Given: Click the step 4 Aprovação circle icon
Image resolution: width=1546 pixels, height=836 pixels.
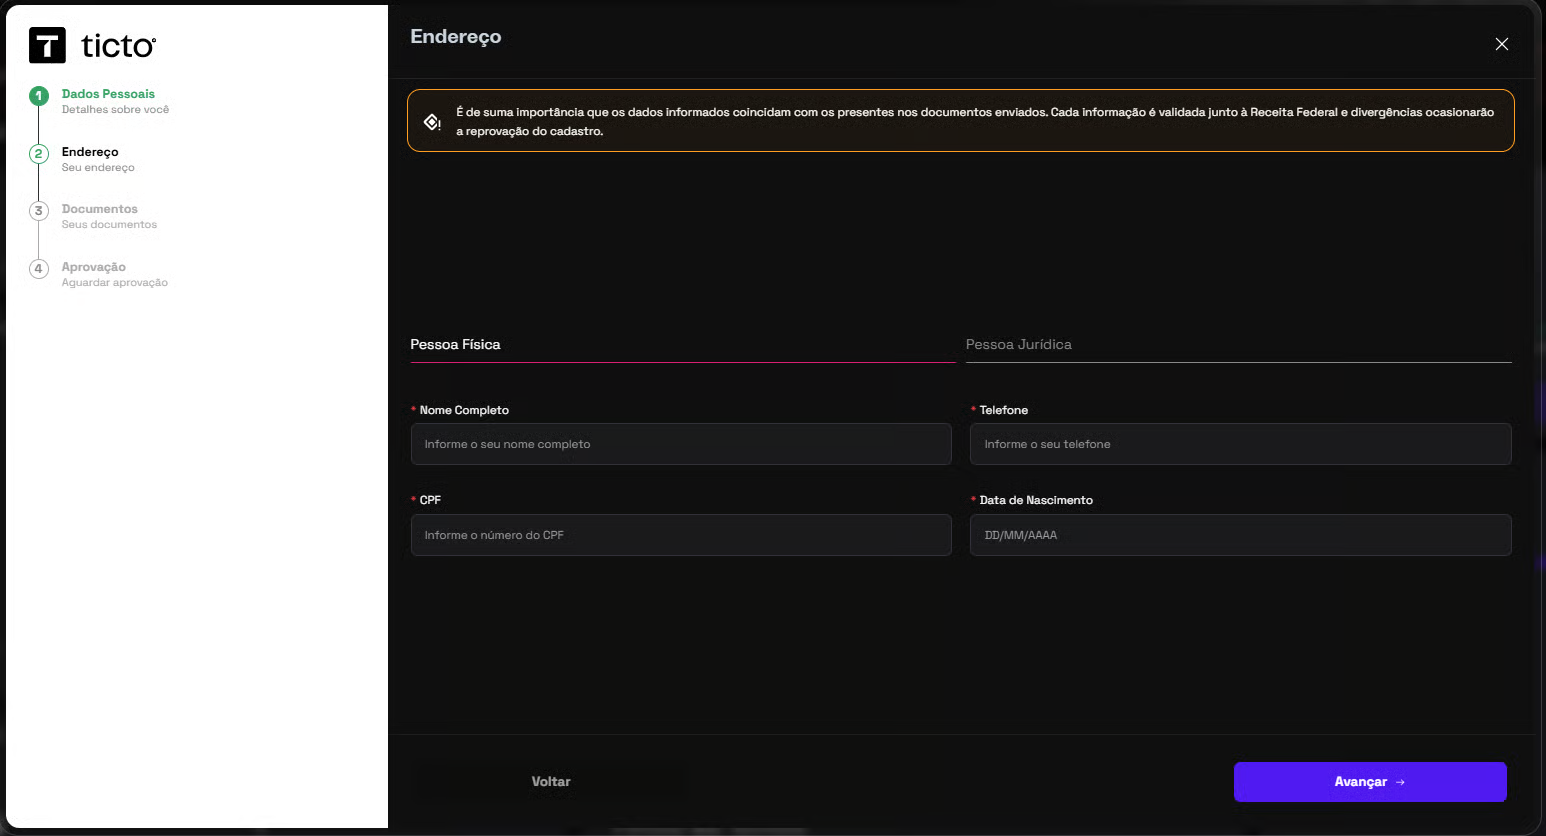Looking at the screenshot, I should [x=39, y=269].
